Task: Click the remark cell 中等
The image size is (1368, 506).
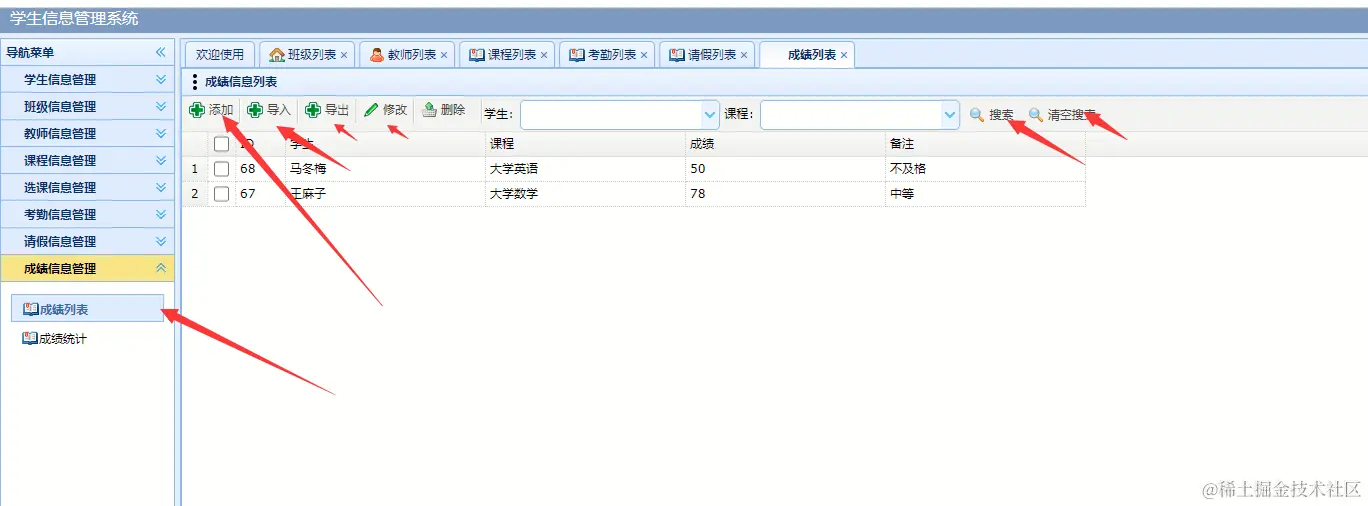Action: click(985, 194)
